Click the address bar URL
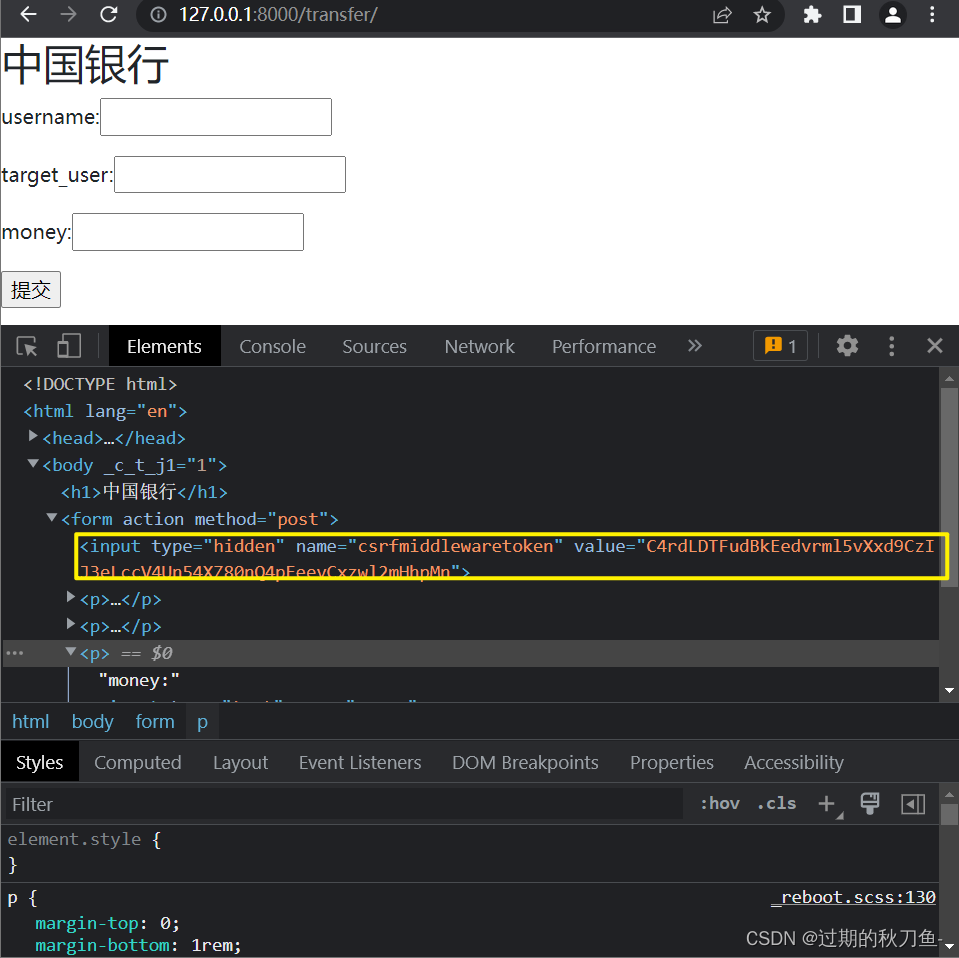Viewport: 959px width, 958px height. (x=278, y=14)
